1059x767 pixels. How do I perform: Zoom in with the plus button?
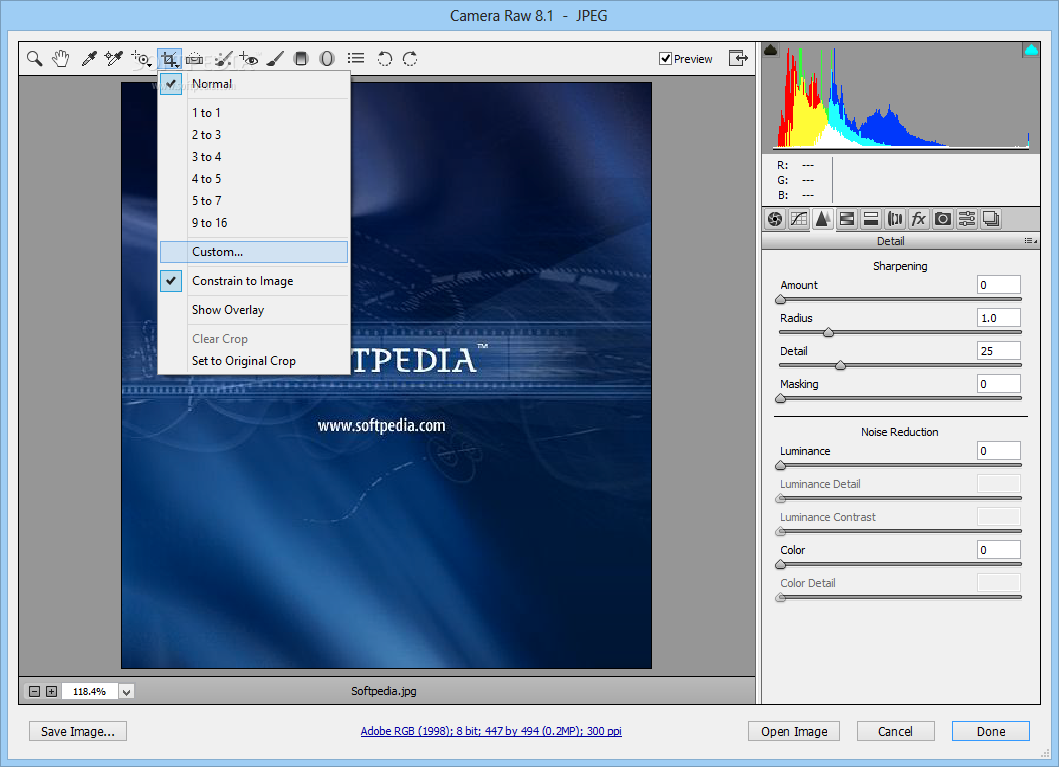(51, 691)
